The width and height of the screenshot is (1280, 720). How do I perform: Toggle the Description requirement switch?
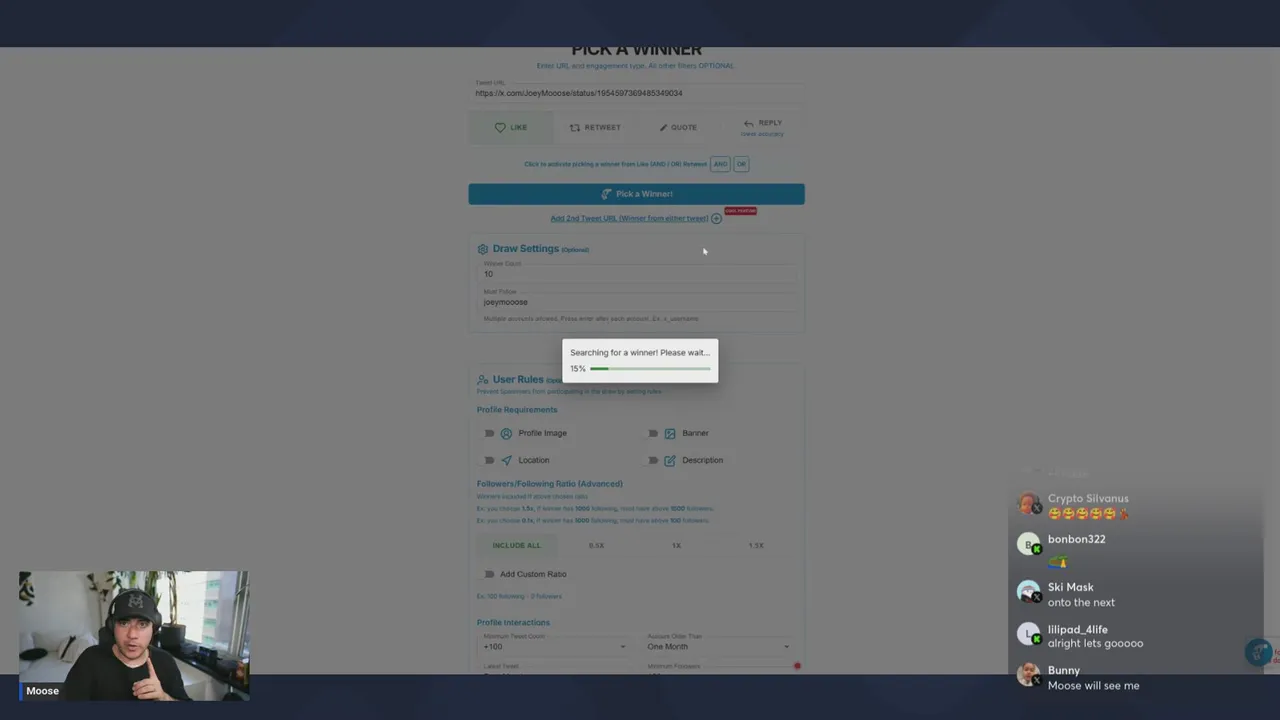[653, 460]
